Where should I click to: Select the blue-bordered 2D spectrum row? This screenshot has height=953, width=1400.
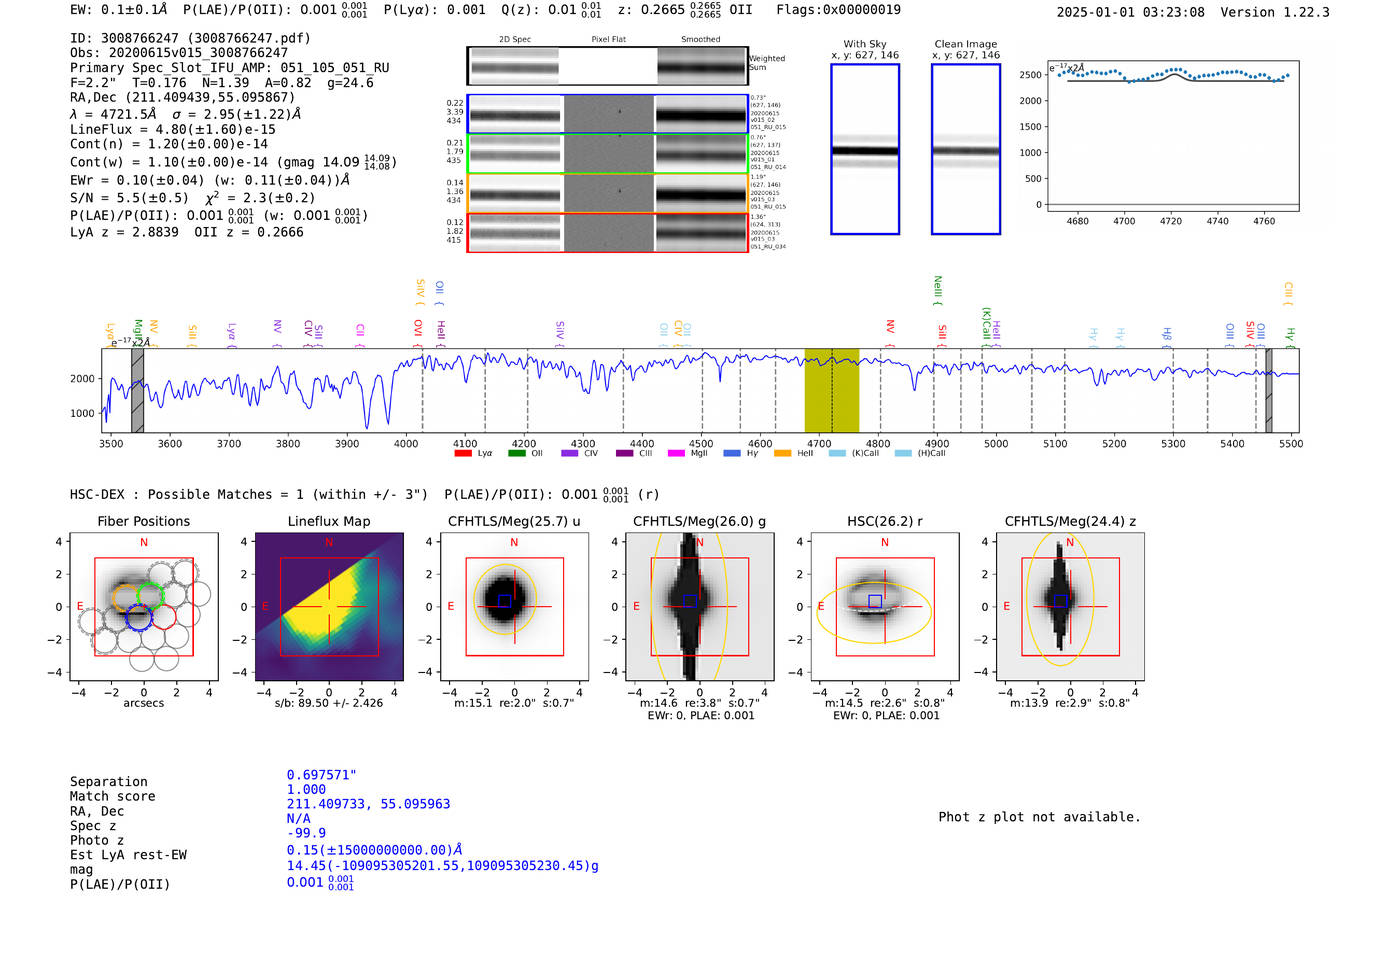tap(607, 114)
